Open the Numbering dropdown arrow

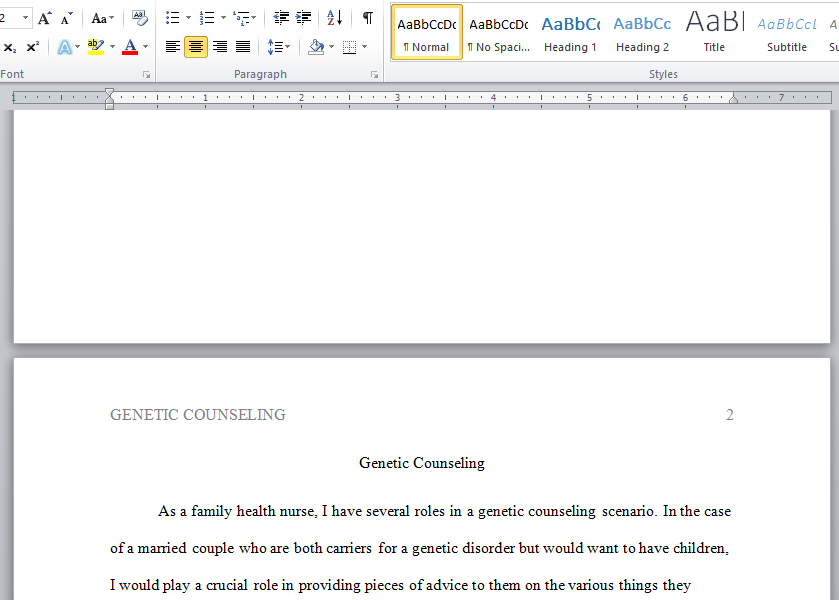223,18
